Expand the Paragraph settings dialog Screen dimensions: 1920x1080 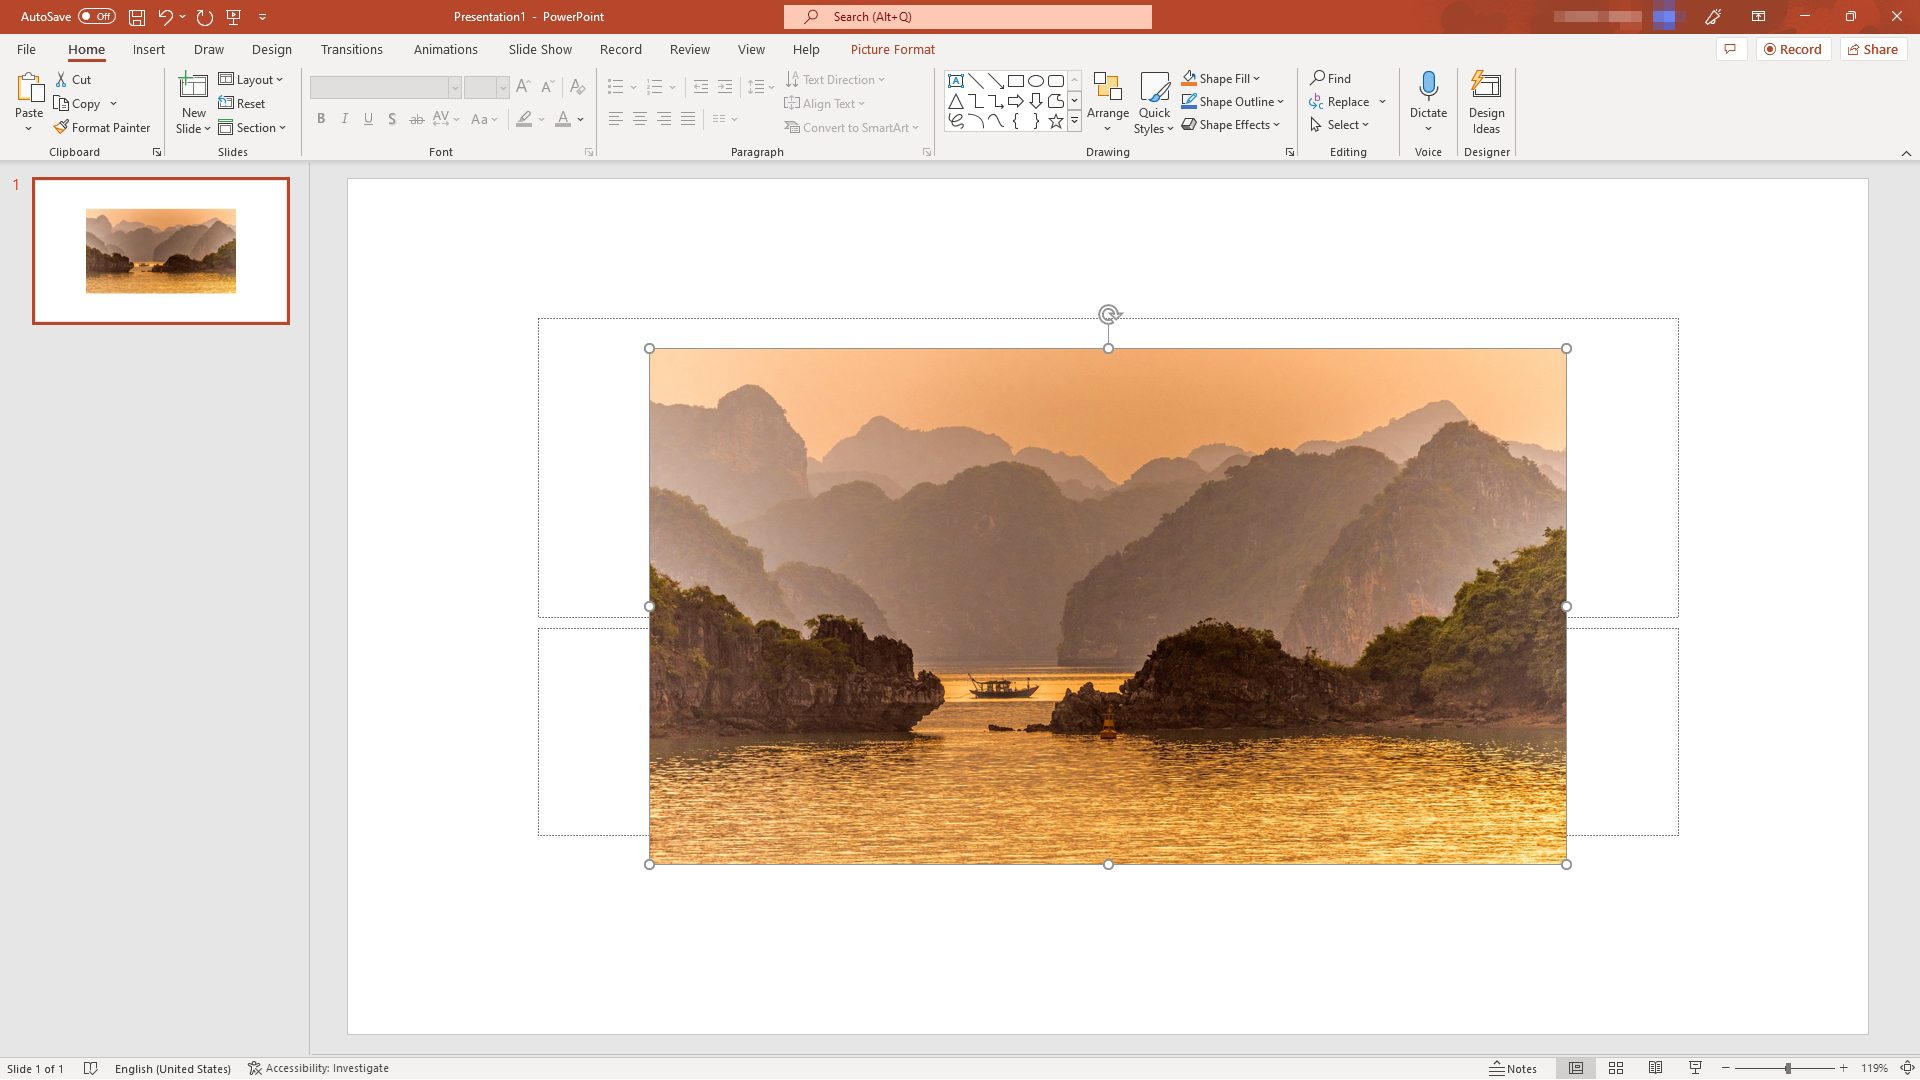tap(927, 152)
